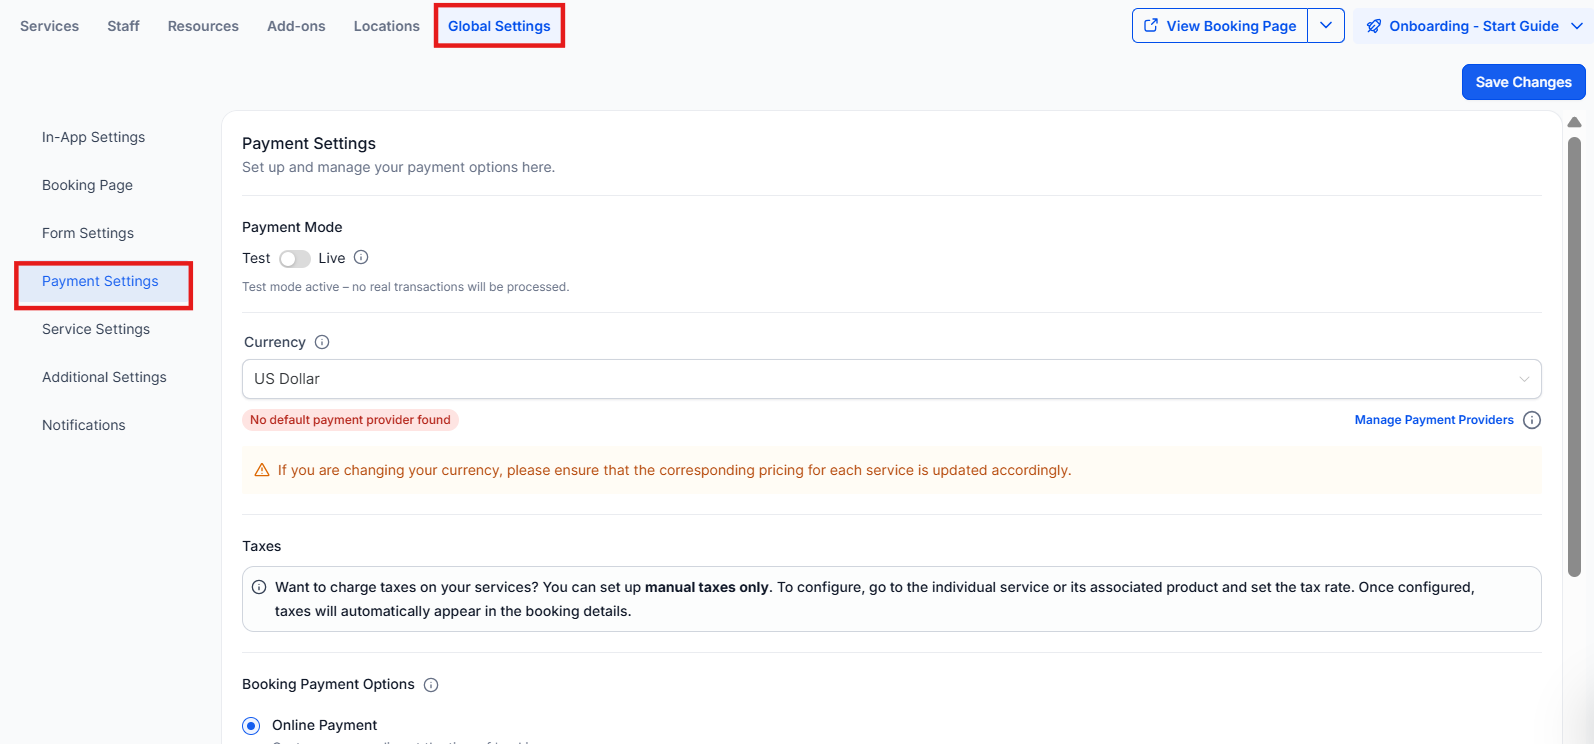1594x744 pixels.
Task: Toggle Payment Mode from Test to Live
Action: [x=294, y=259]
